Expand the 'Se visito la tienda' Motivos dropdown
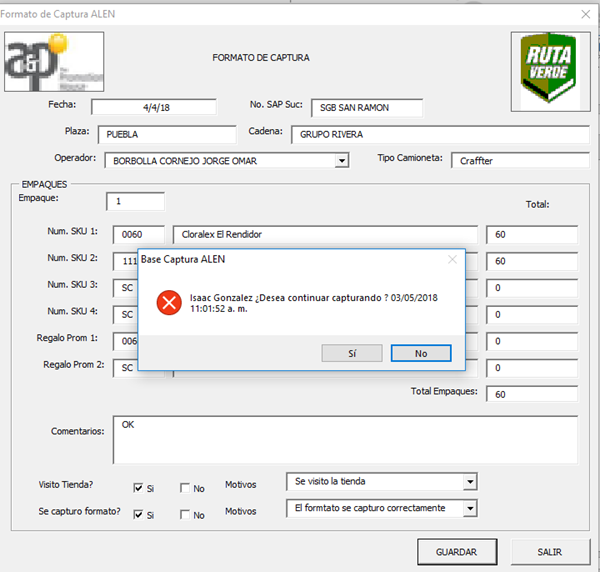Screen dimensions: 600x572 pyautogui.click(x=469, y=482)
